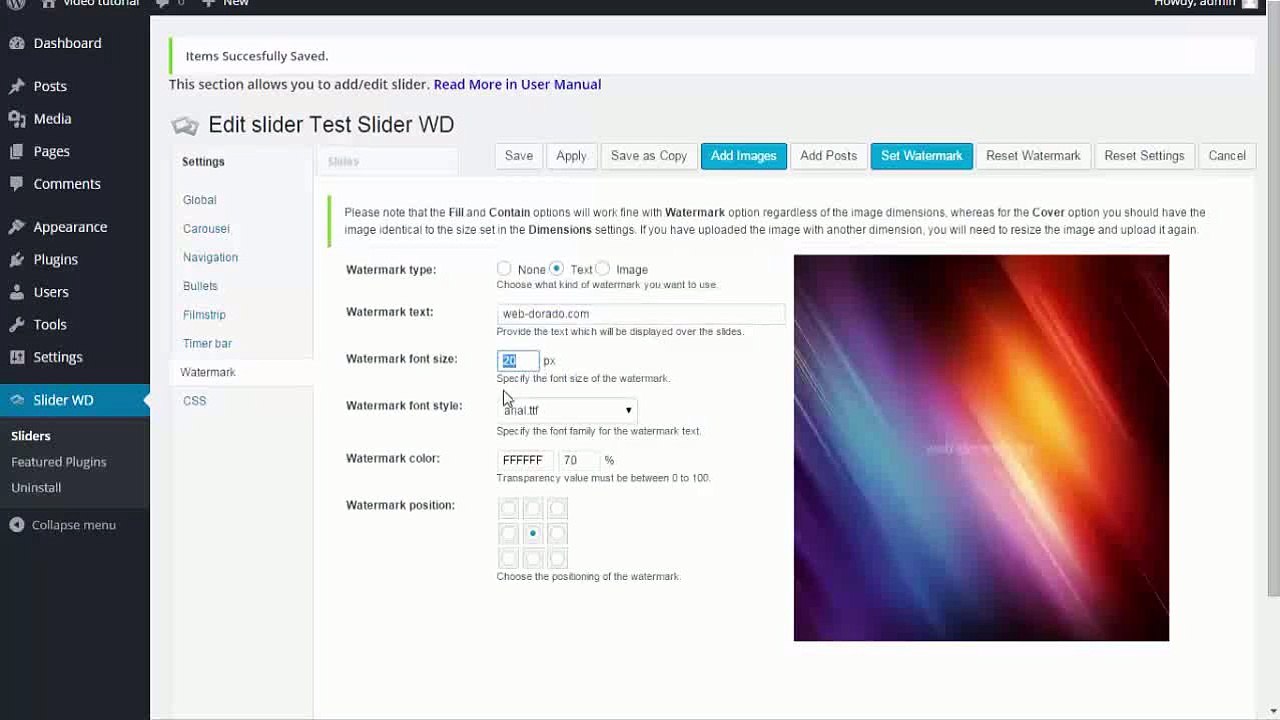Open the Posts pin icon
The width and height of the screenshot is (1280, 720).
point(17,86)
